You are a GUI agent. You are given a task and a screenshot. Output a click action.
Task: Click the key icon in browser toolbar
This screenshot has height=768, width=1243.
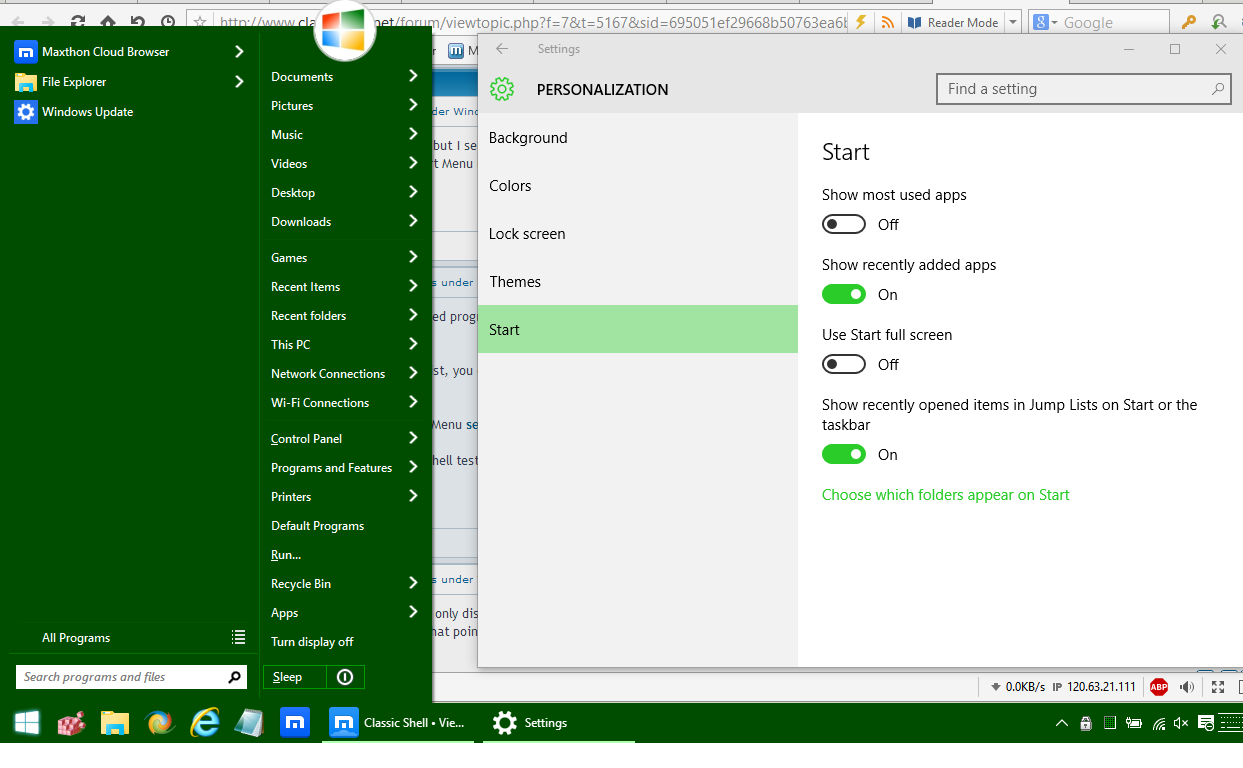click(1188, 22)
